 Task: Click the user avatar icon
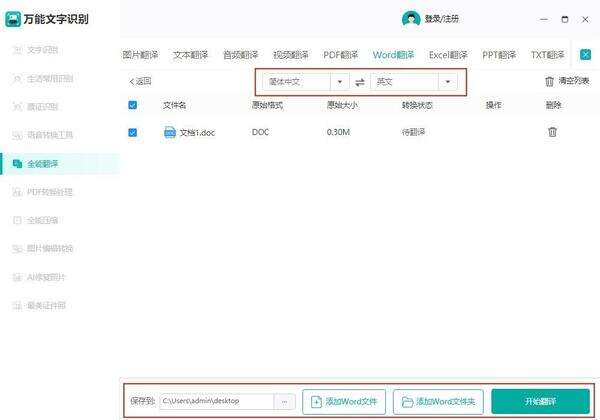[411, 19]
